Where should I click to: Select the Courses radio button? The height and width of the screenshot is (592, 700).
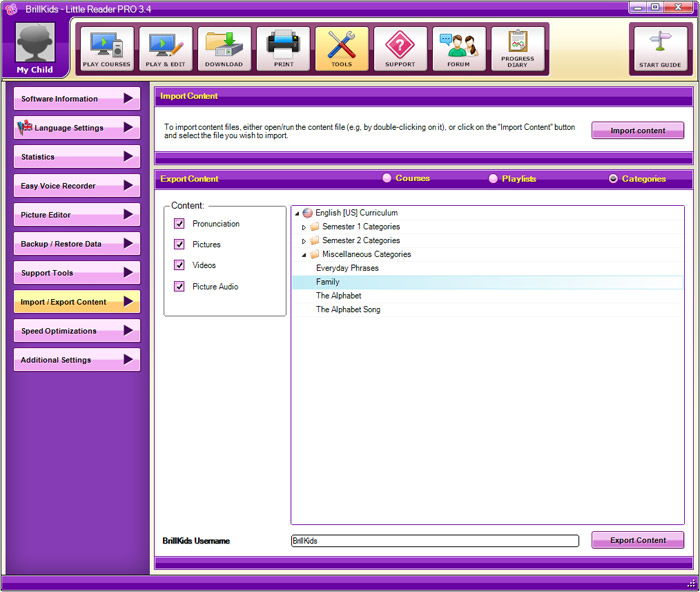[x=387, y=178]
